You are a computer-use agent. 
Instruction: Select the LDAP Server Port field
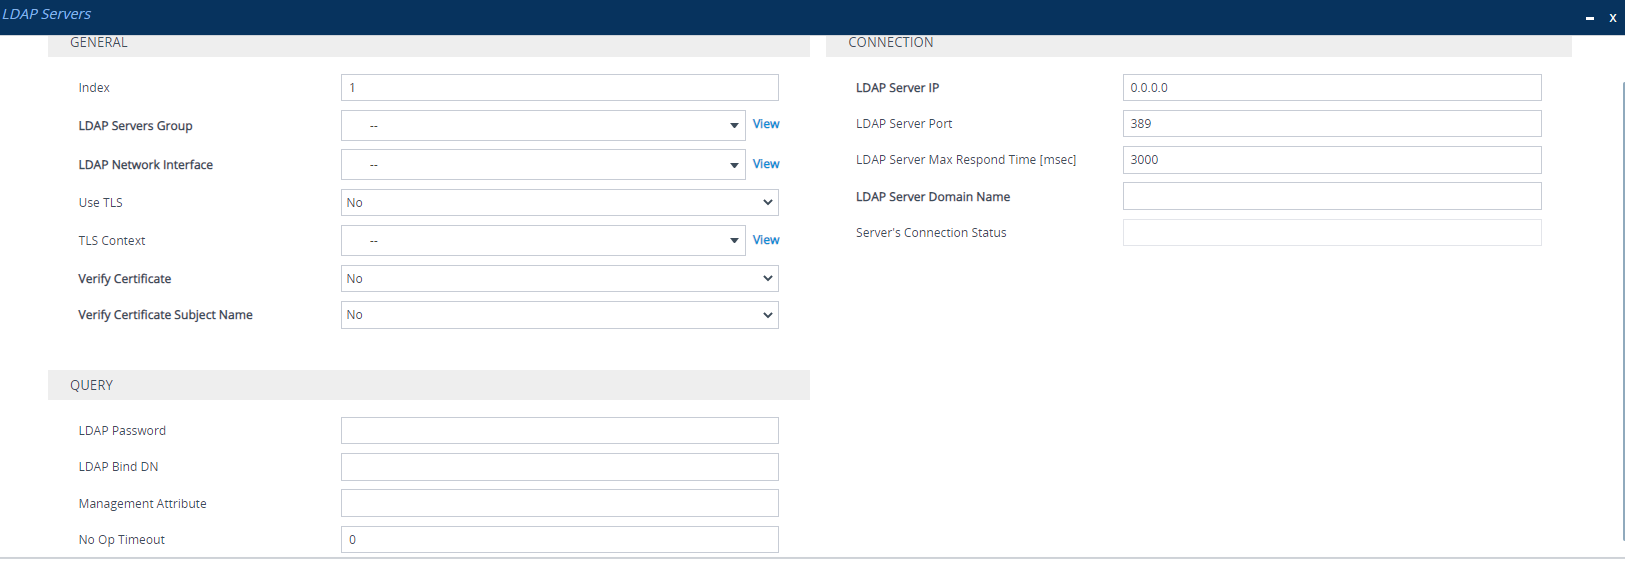point(1331,124)
